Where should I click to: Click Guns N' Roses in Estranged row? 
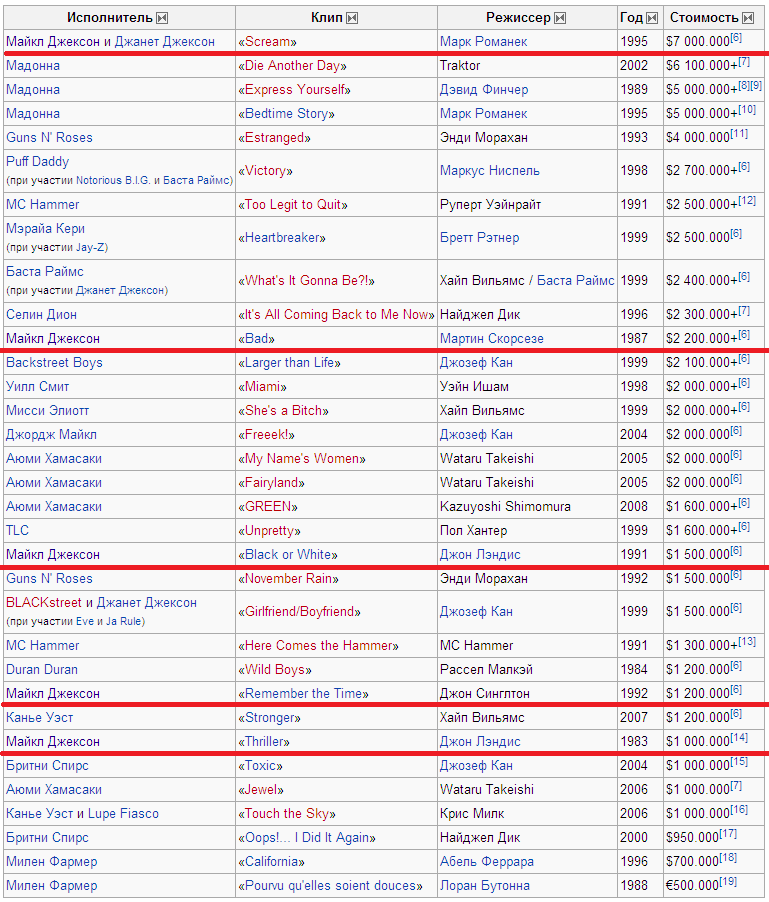pyautogui.click(x=49, y=138)
